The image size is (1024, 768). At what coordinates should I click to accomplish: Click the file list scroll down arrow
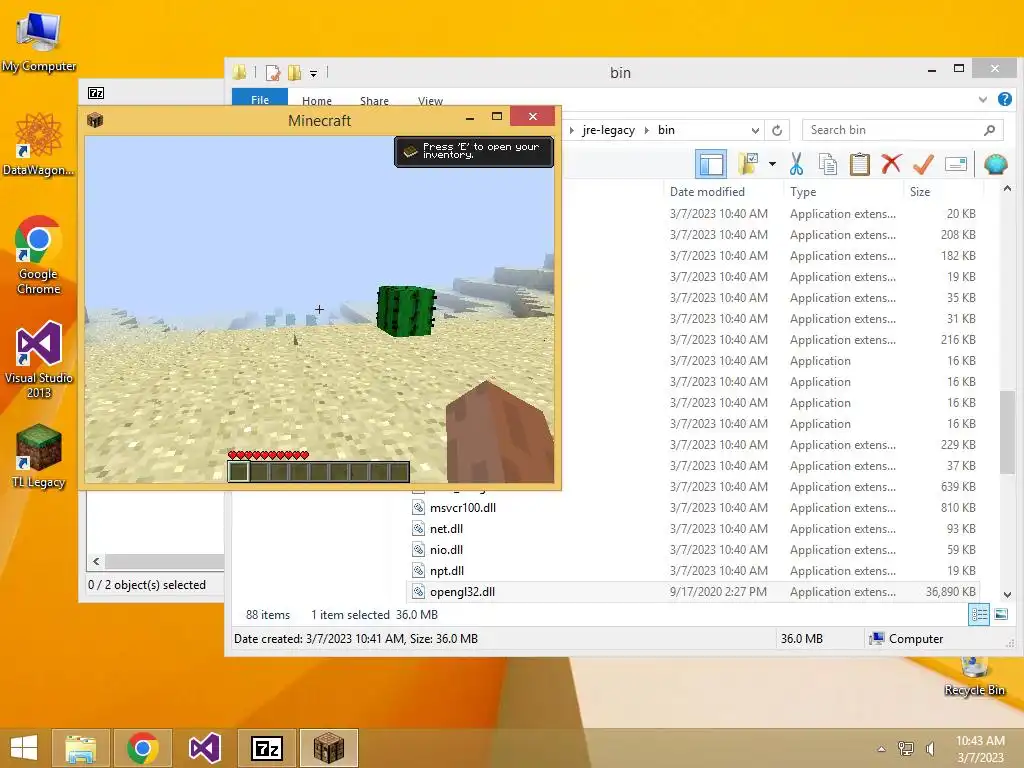[1007, 594]
